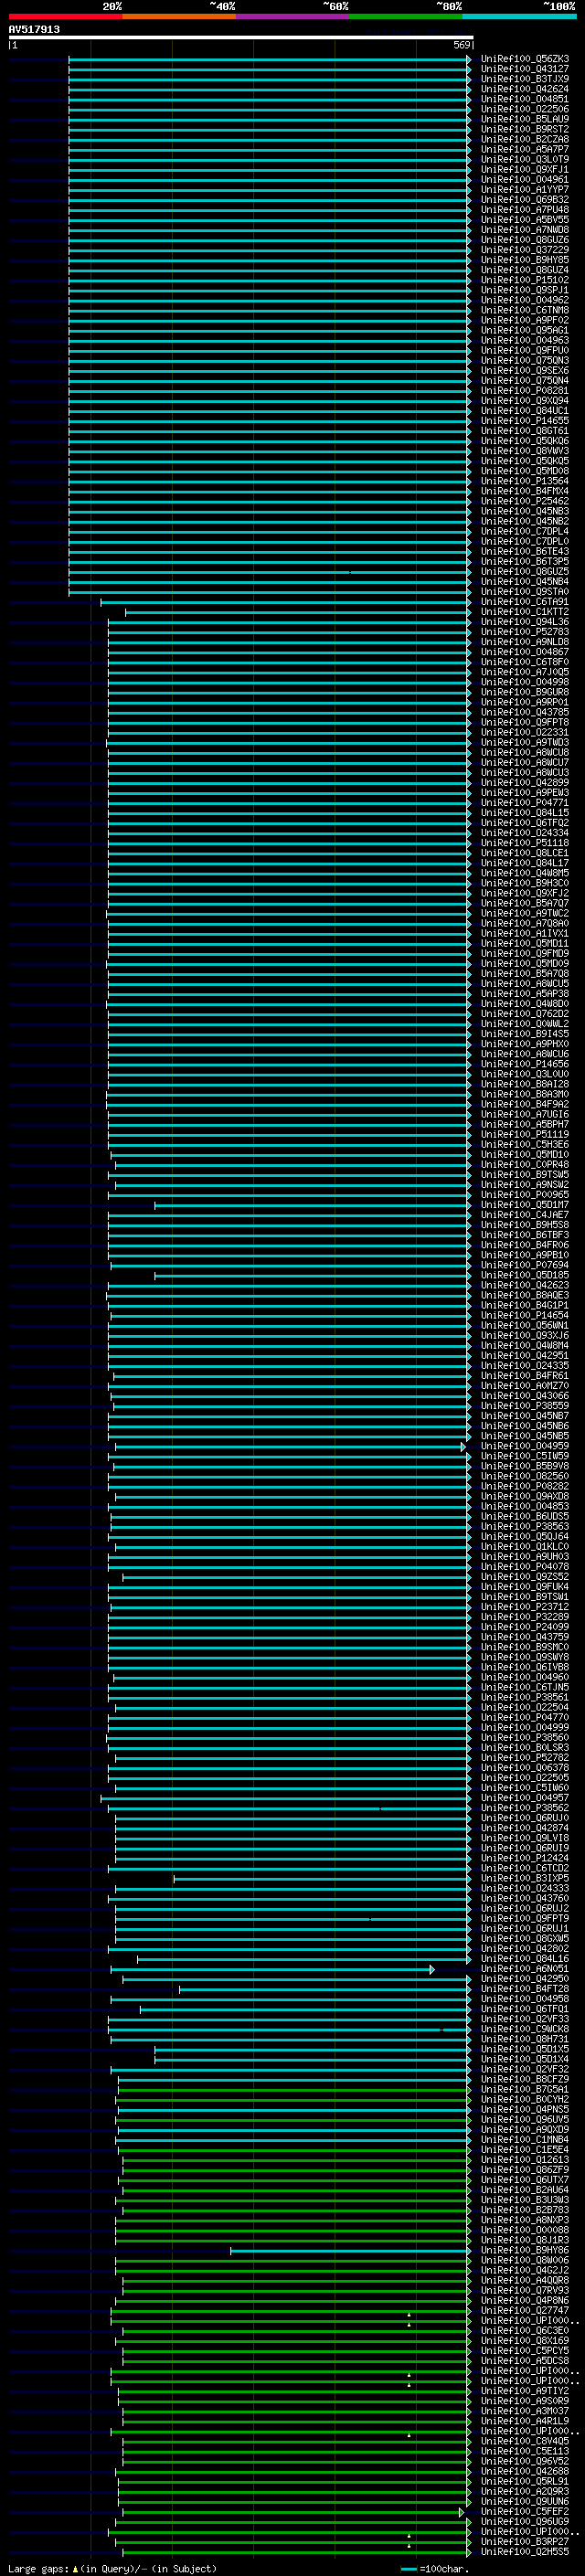This screenshot has width=585, height=2576.
Task: Click the purple ~60% legend color bar
Action: tap(292, 16)
